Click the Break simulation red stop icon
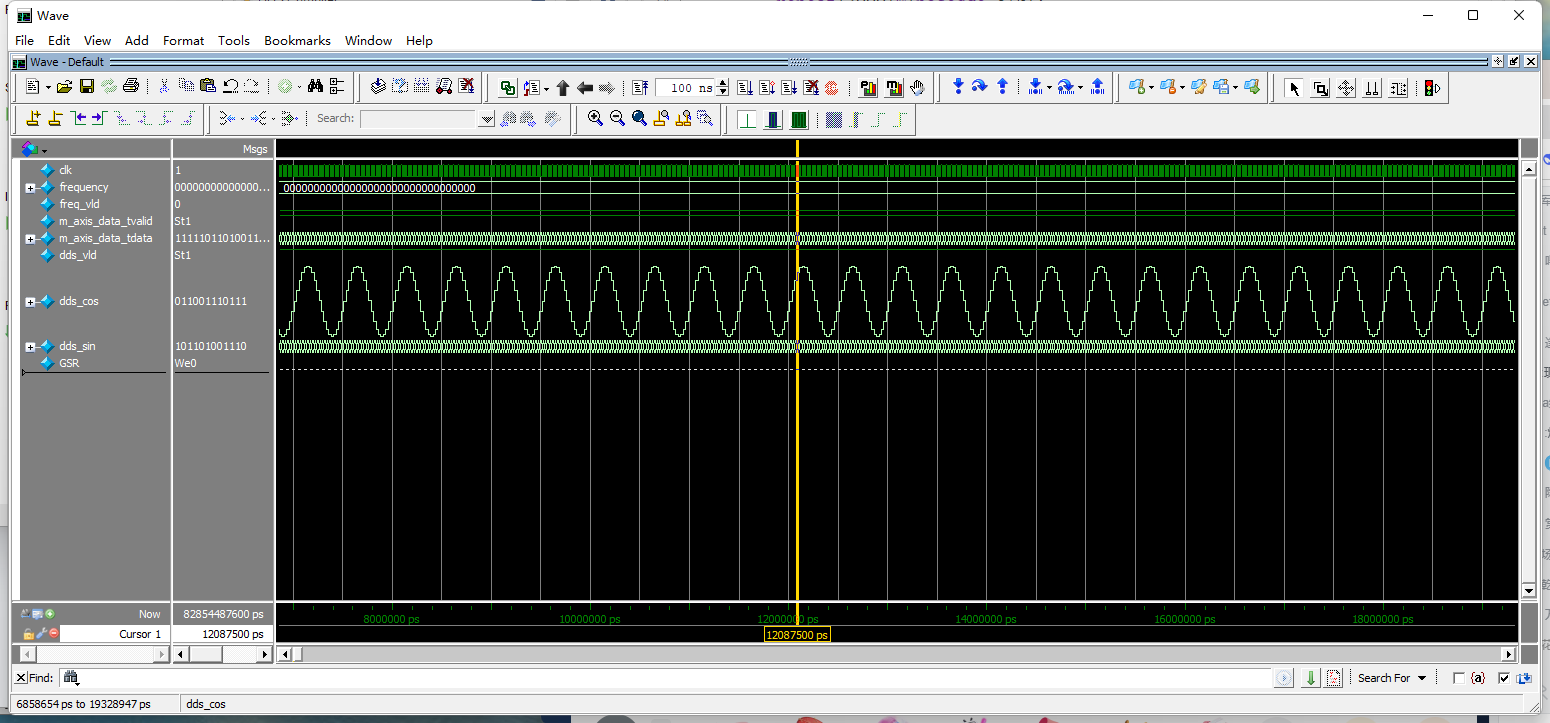This screenshot has height=723, width=1550. tap(831, 88)
